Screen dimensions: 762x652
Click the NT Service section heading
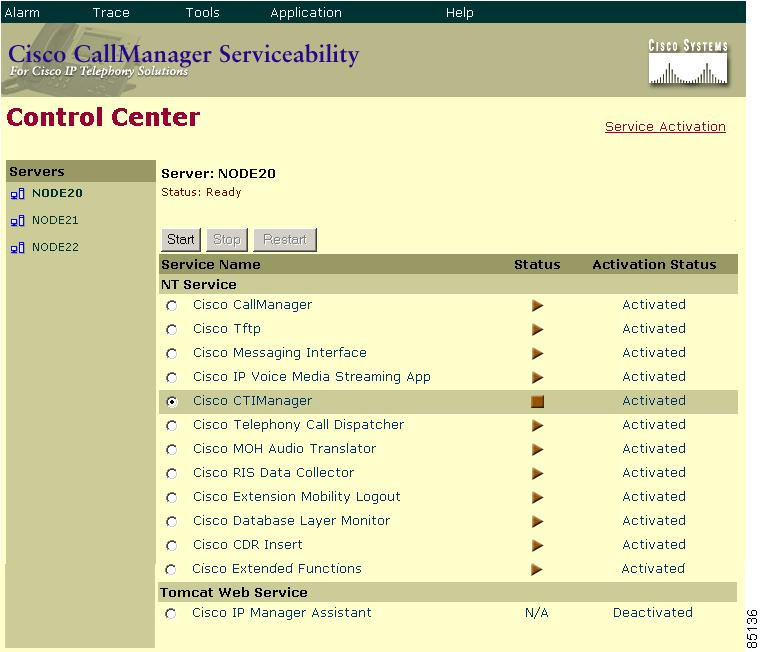coord(198,285)
